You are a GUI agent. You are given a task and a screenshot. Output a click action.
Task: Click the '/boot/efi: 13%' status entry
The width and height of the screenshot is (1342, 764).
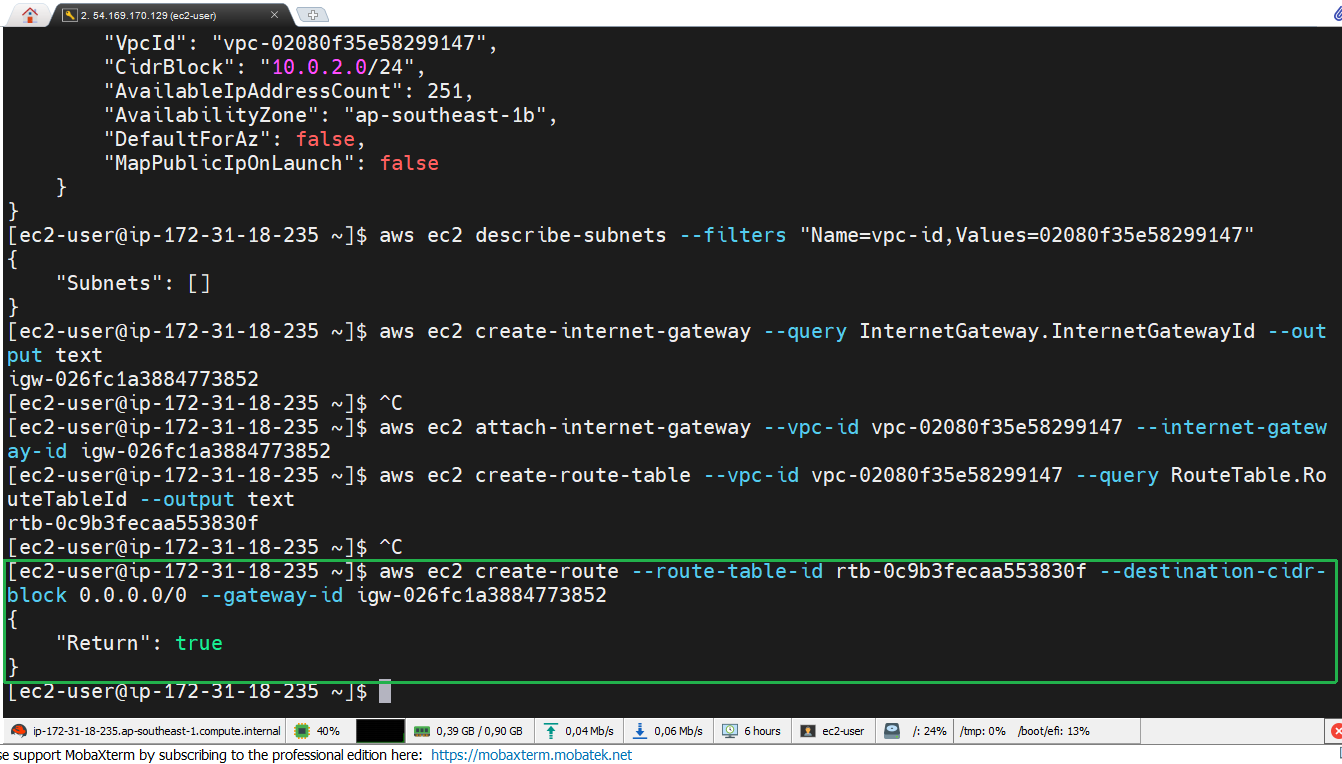tap(1053, 731)
